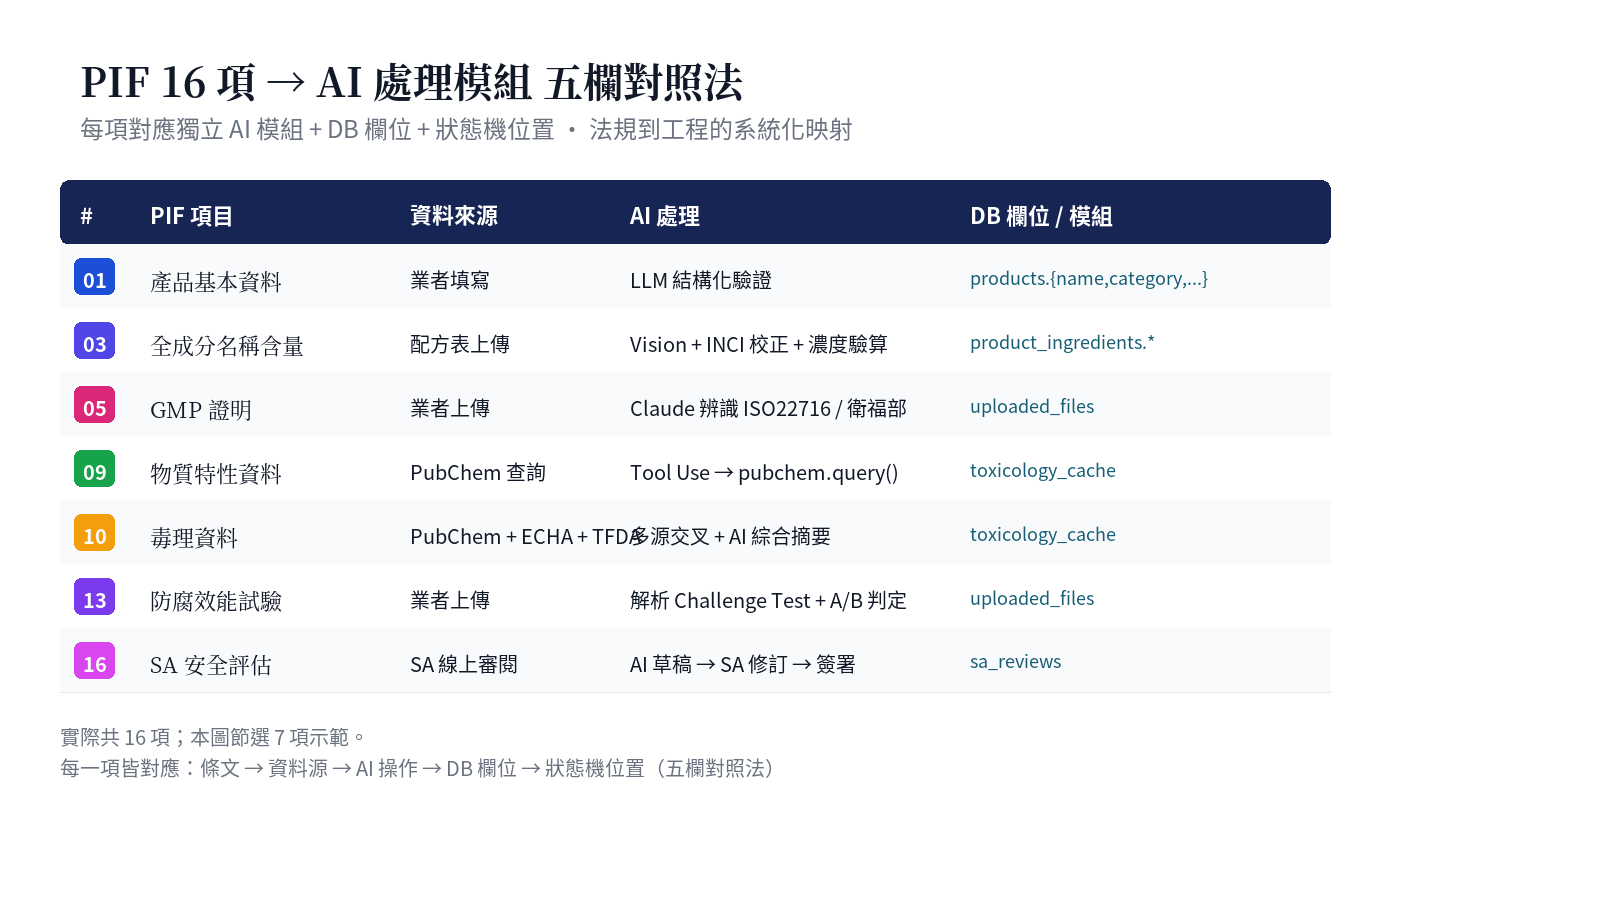1600x900 pixels.
Task: Click '業者填寫' source cell
Action: pos(450,280)
